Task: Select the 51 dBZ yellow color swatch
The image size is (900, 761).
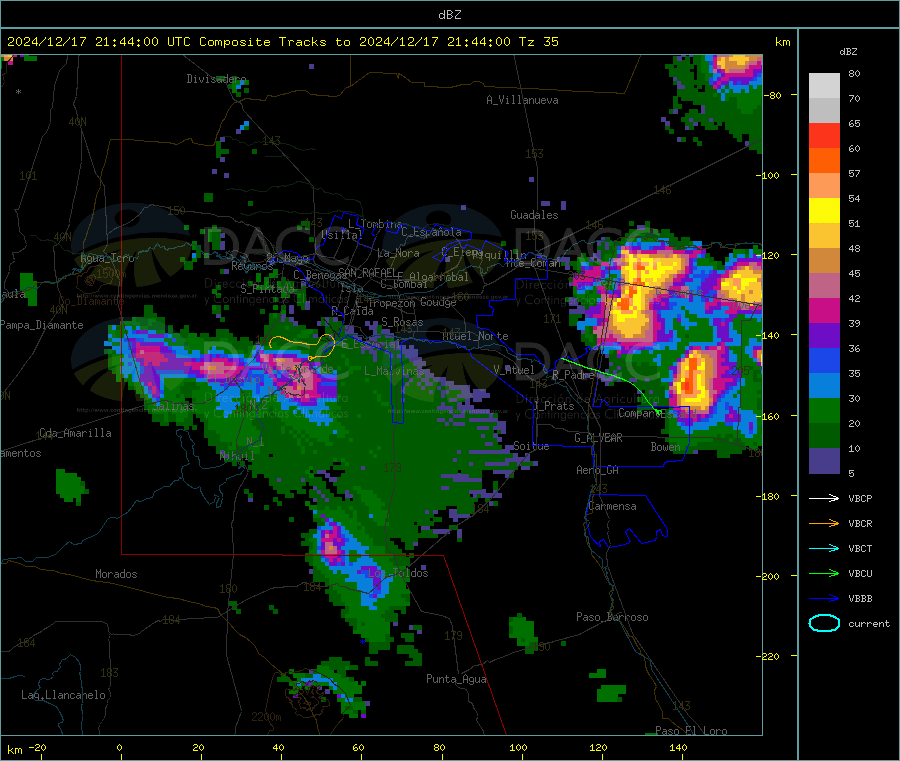Action: coord(824,211)
